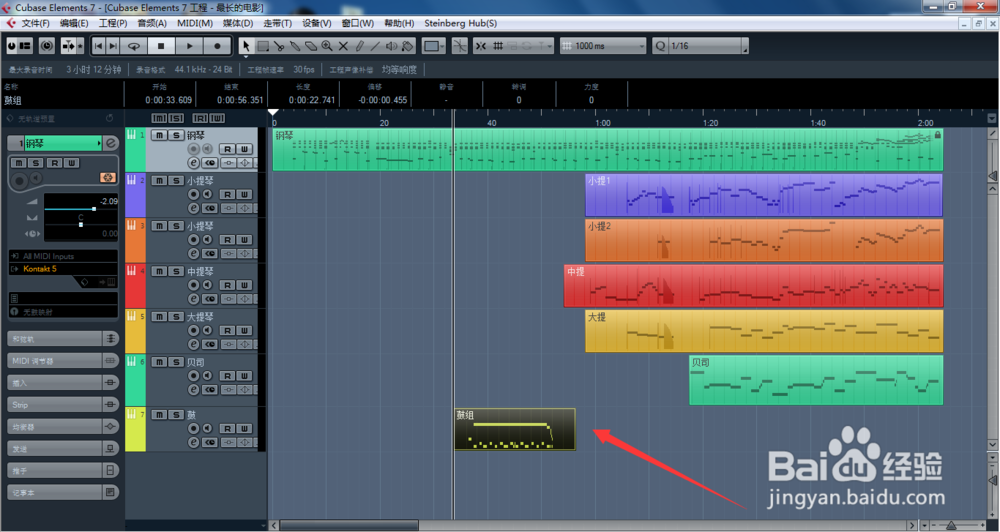The height and width of the screenshot is (532, 1000).
Task: Select the Draw pencil tool
Action: [x=359, y=46]
